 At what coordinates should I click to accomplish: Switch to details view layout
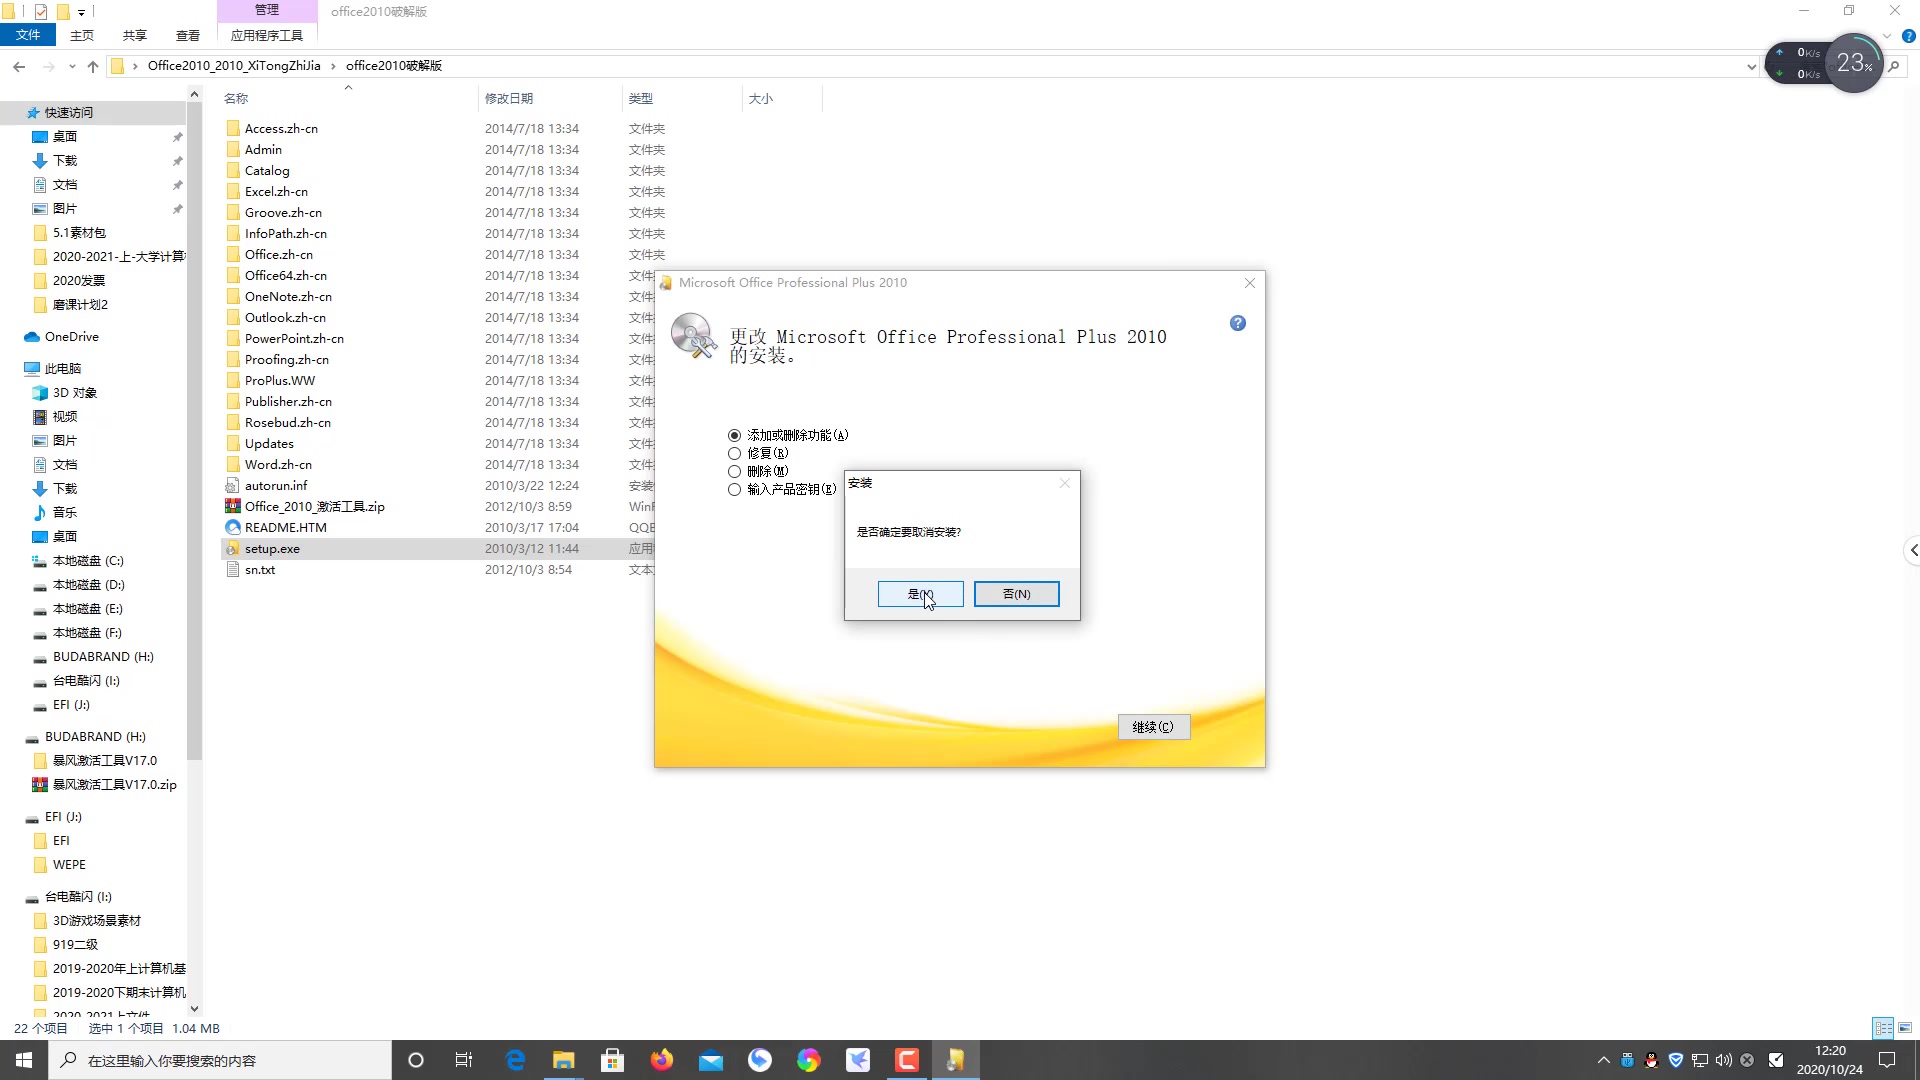[x=1883, y=1028]
